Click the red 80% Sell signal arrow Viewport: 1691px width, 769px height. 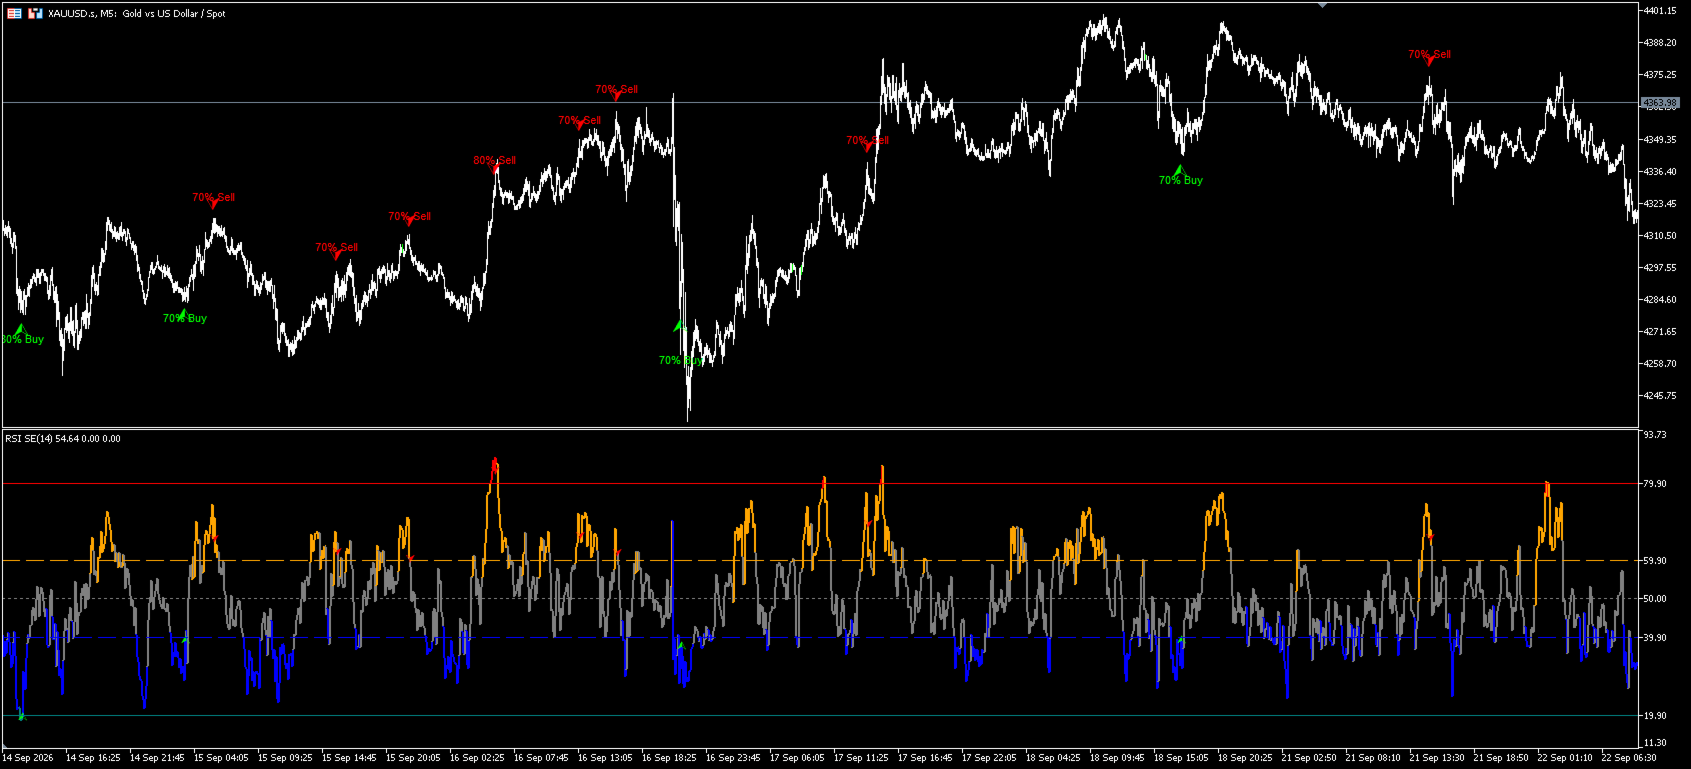[495, 169]
